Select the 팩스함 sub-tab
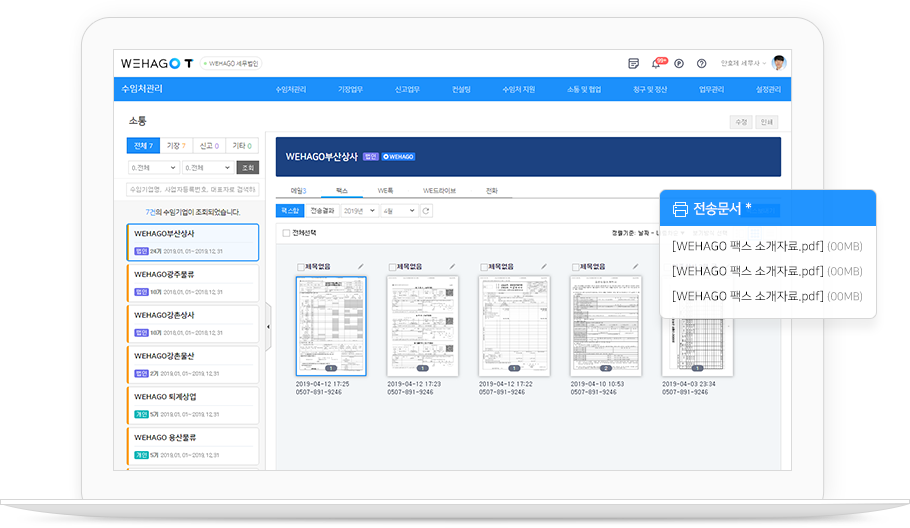 tap(290, 211)
